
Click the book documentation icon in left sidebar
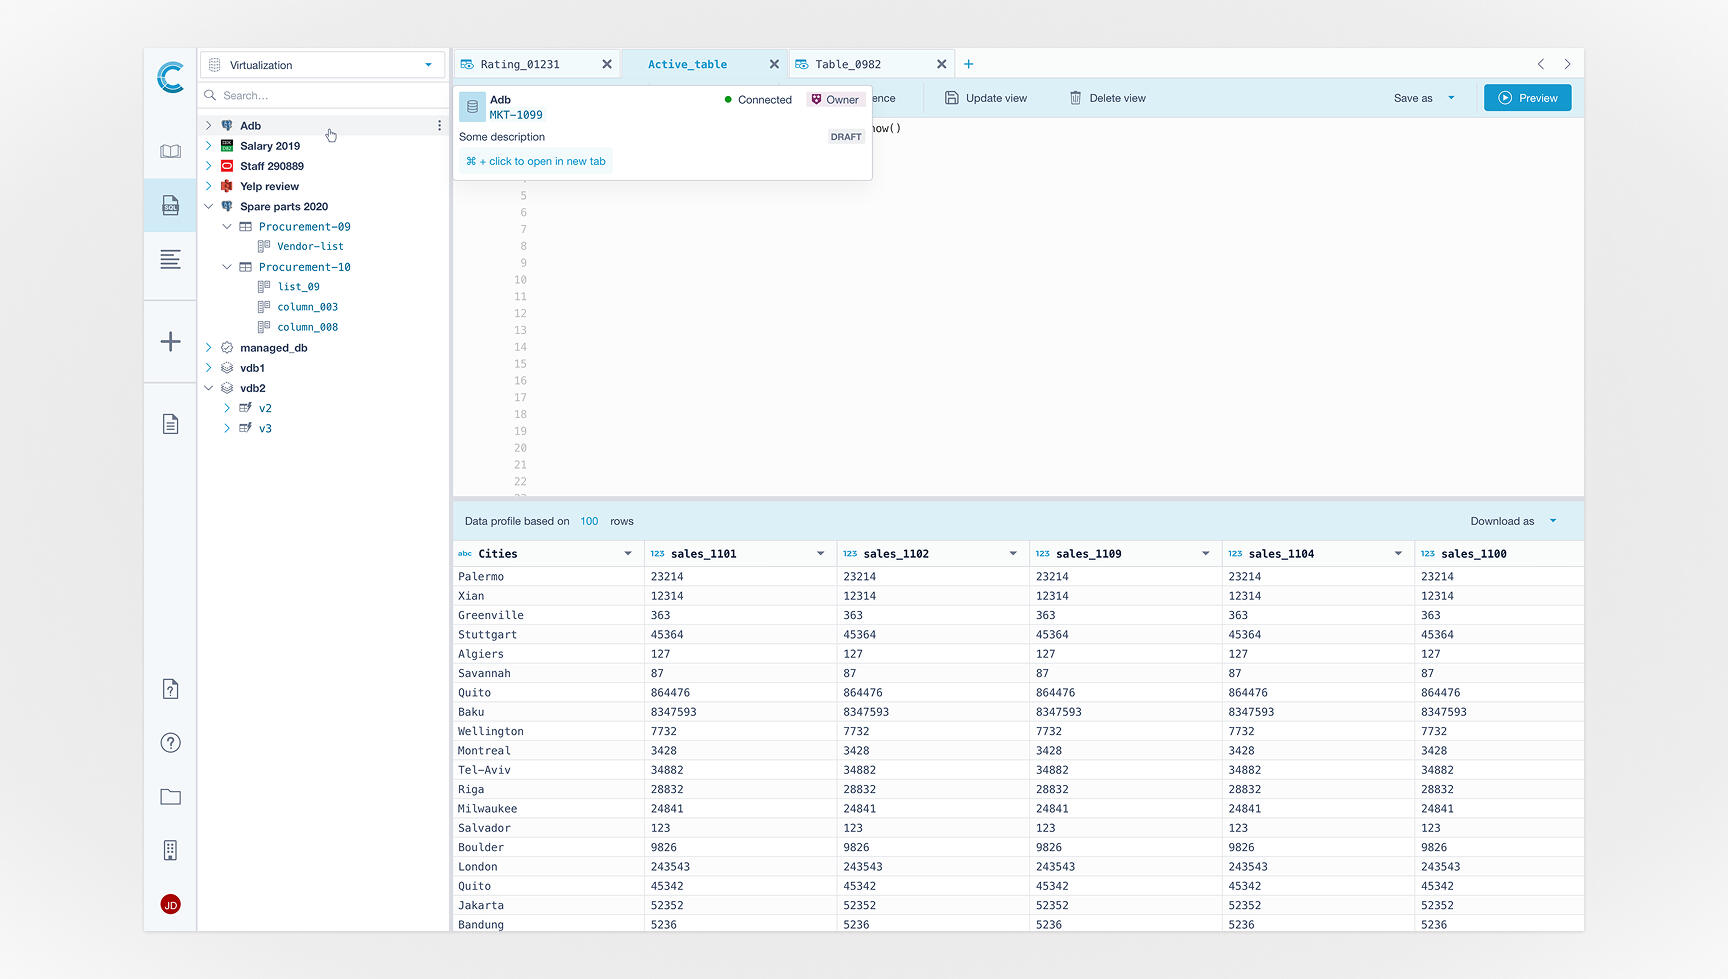pos(170,150)
